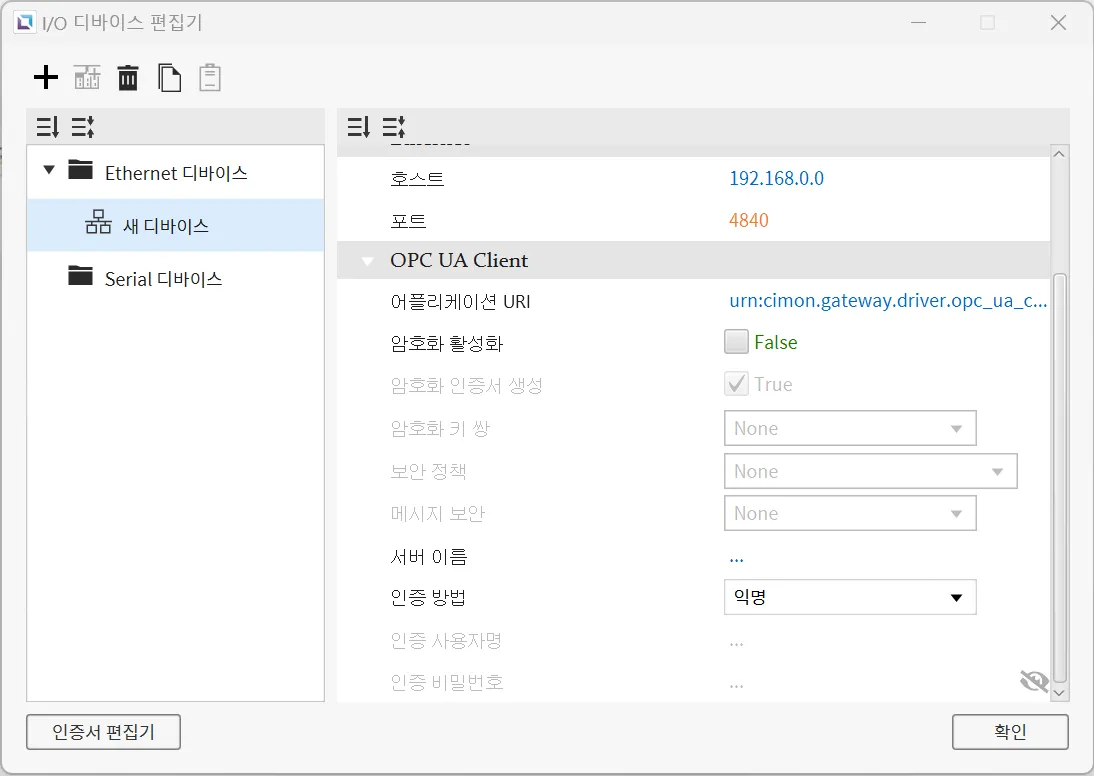
Task: Click the 호스트 field value 192.168.0.0
Action: coord(776,179)
